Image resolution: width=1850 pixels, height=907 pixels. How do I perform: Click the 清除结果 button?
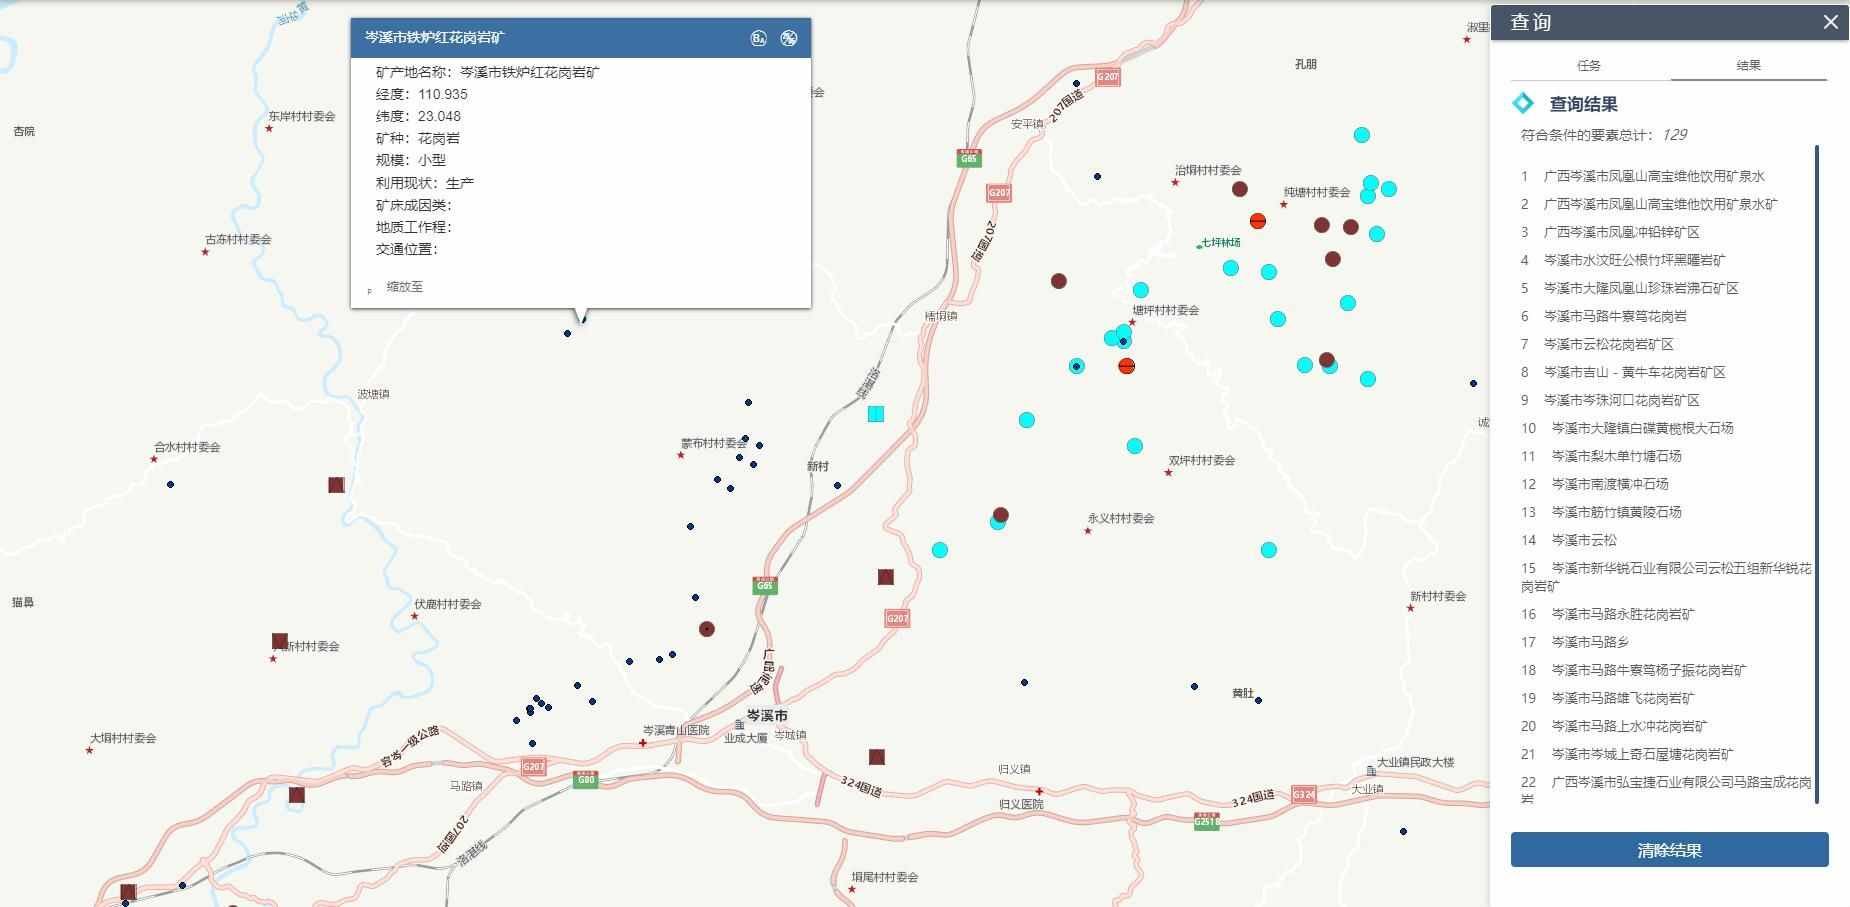tap(1669, 850)
